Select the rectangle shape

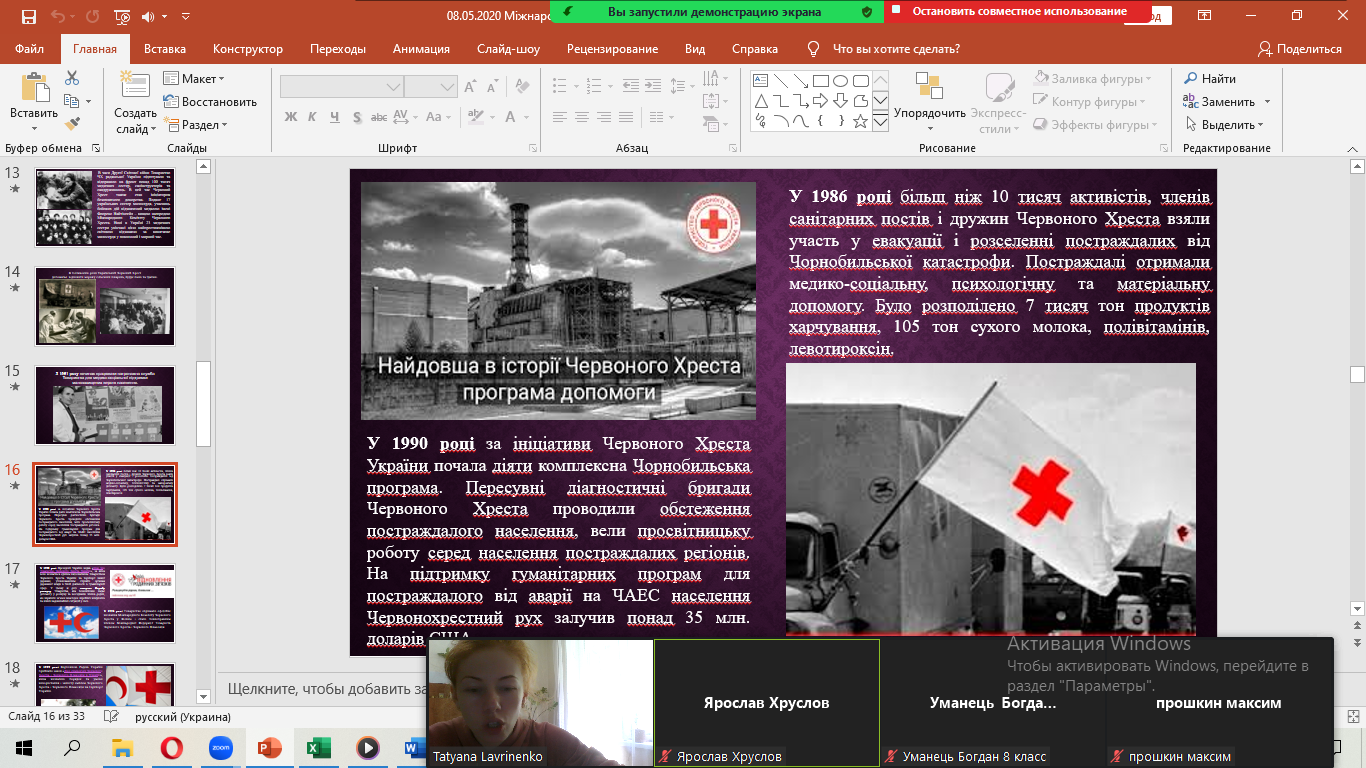pyautogui.click(x=821, y=81)
